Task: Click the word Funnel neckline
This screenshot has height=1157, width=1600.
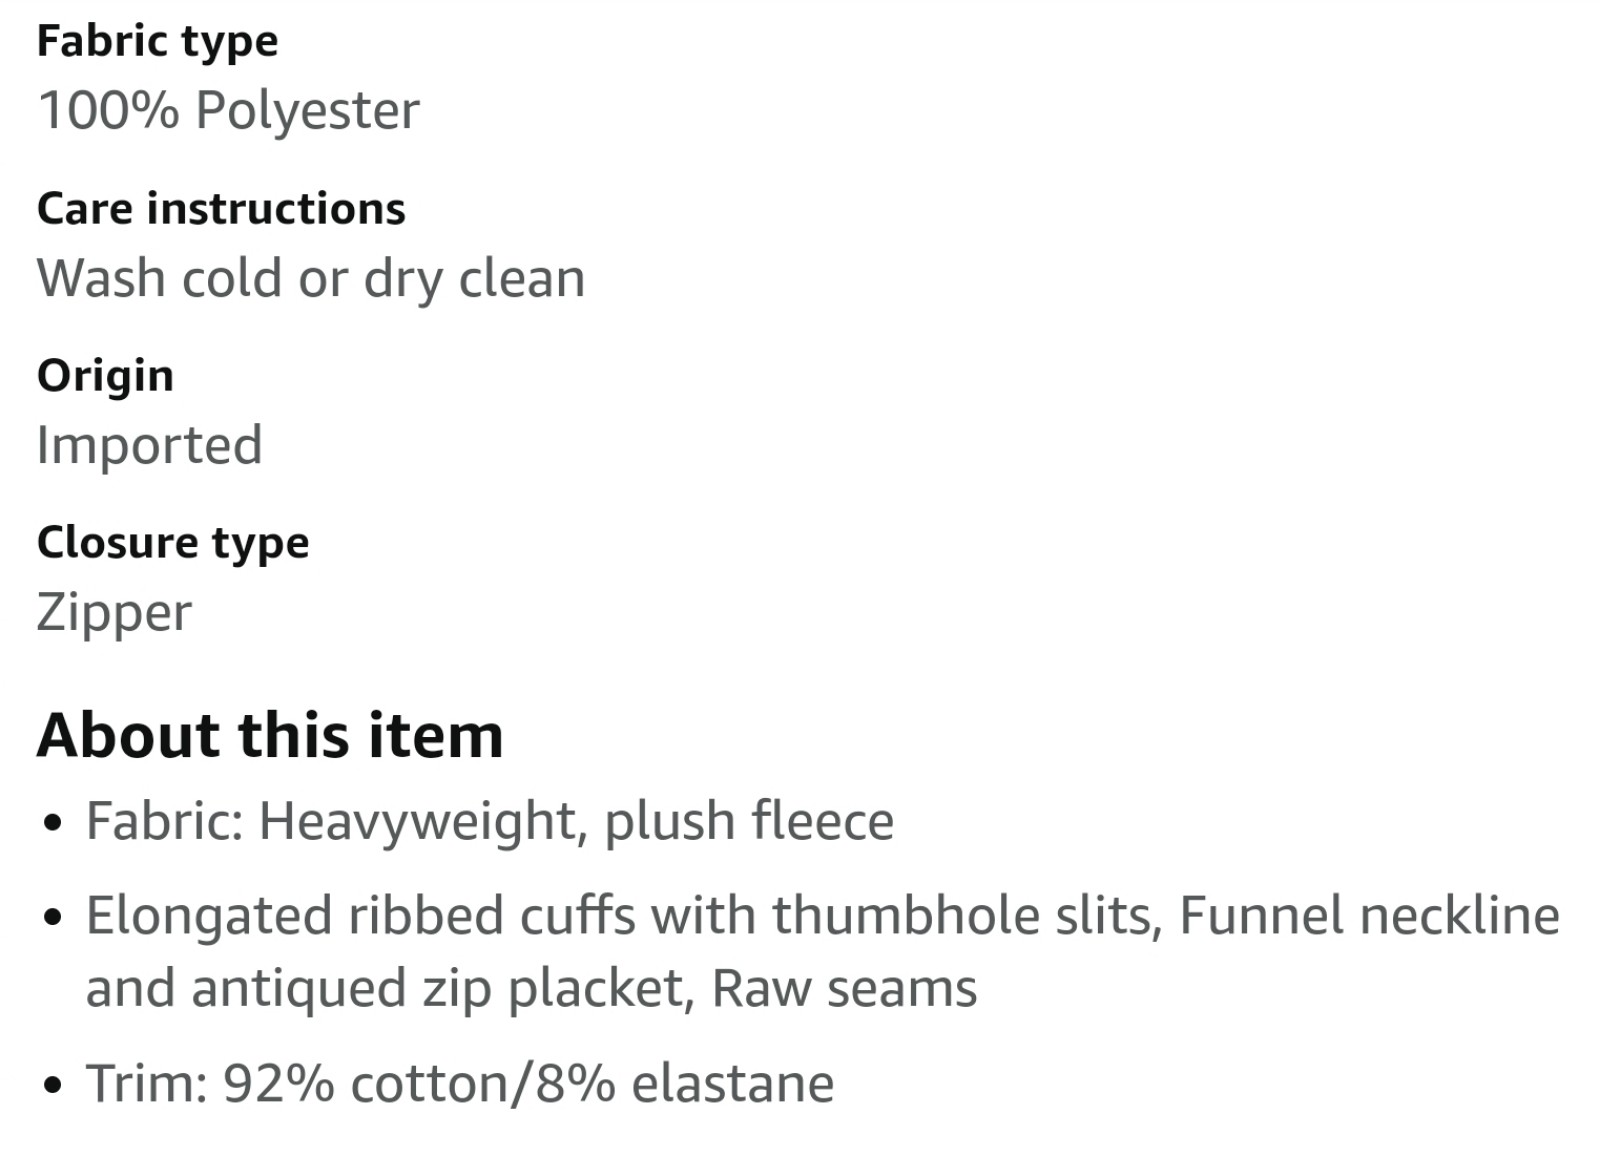Action: (x=1369, y=916)
